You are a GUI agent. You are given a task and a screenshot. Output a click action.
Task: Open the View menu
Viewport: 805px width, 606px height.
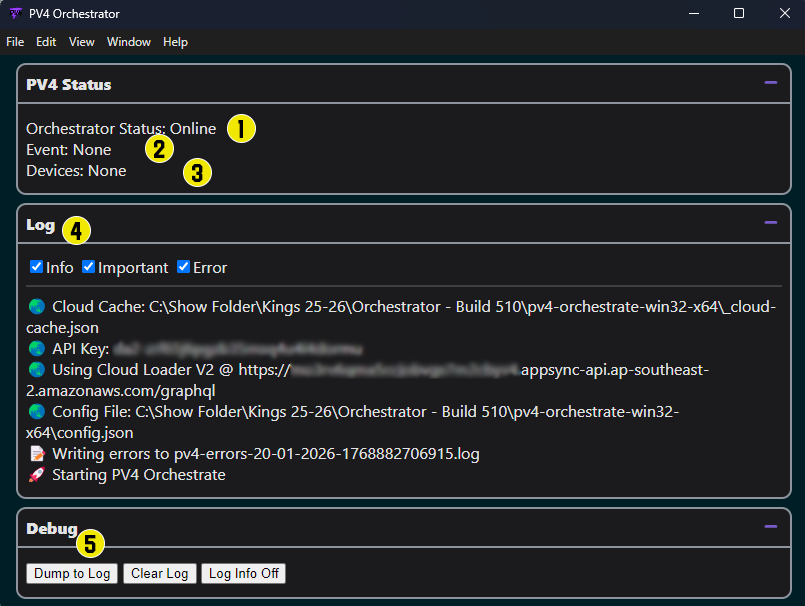pos(82,42)
